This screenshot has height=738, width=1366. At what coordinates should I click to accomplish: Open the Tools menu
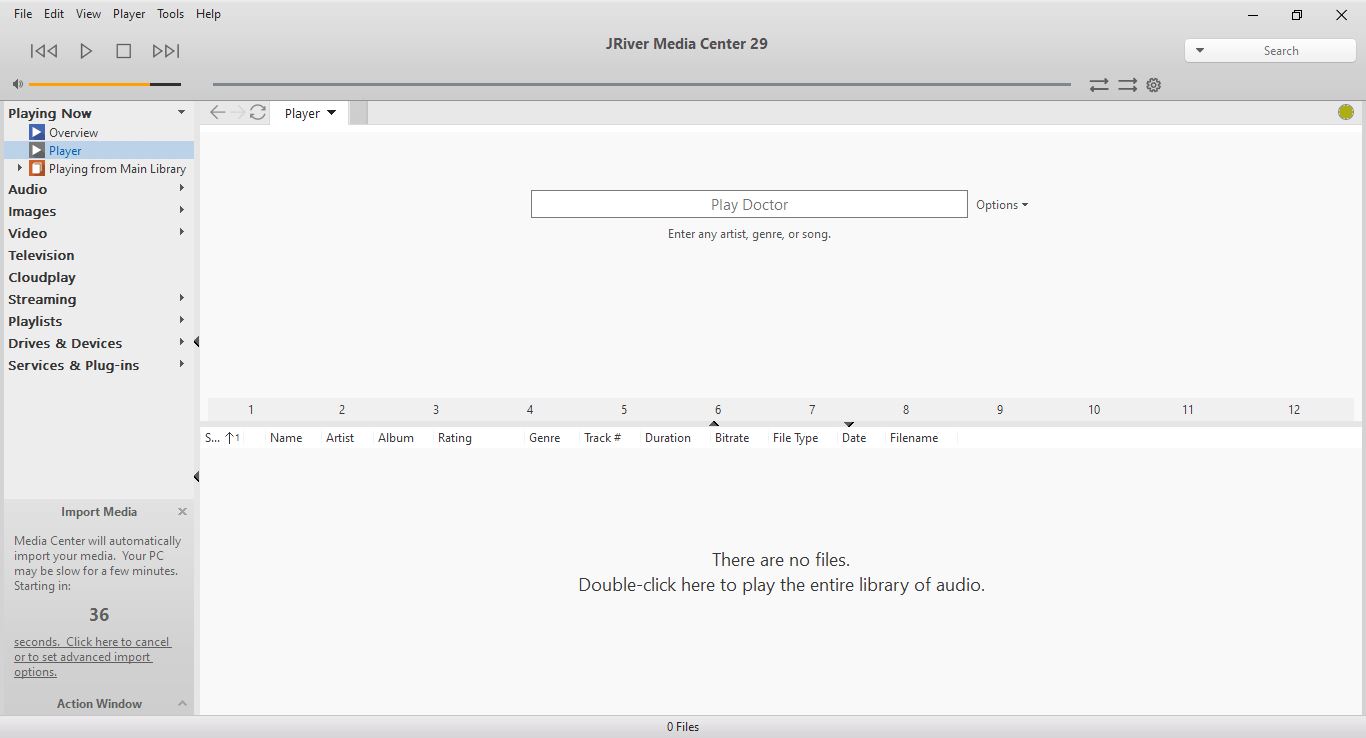click(x=171, y=14)
